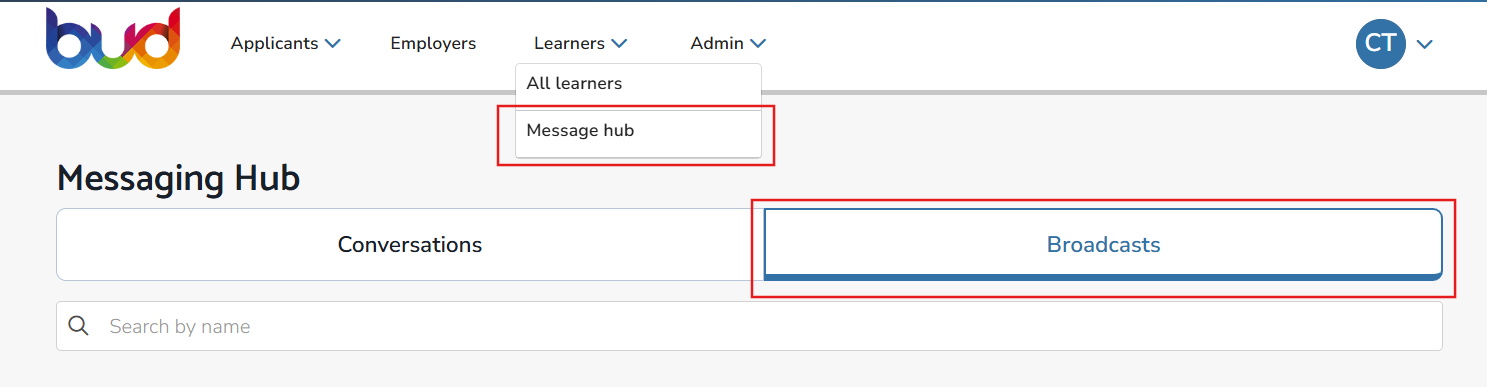The image size is (1487, 387).
Task: Switch to the Conversations tab
Action: (410, 244)
